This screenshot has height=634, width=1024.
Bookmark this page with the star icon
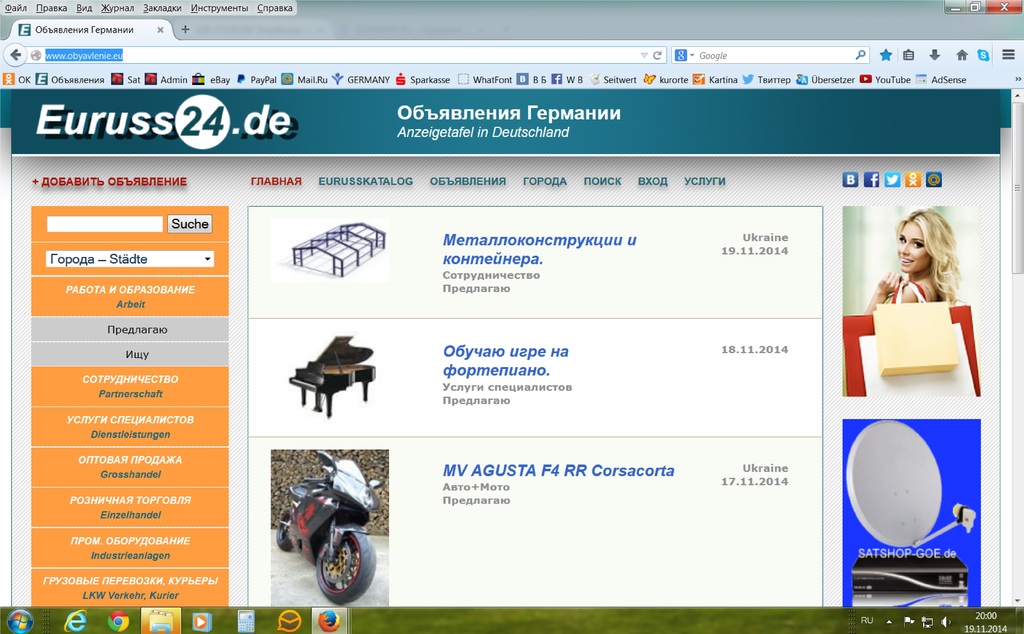886,55
